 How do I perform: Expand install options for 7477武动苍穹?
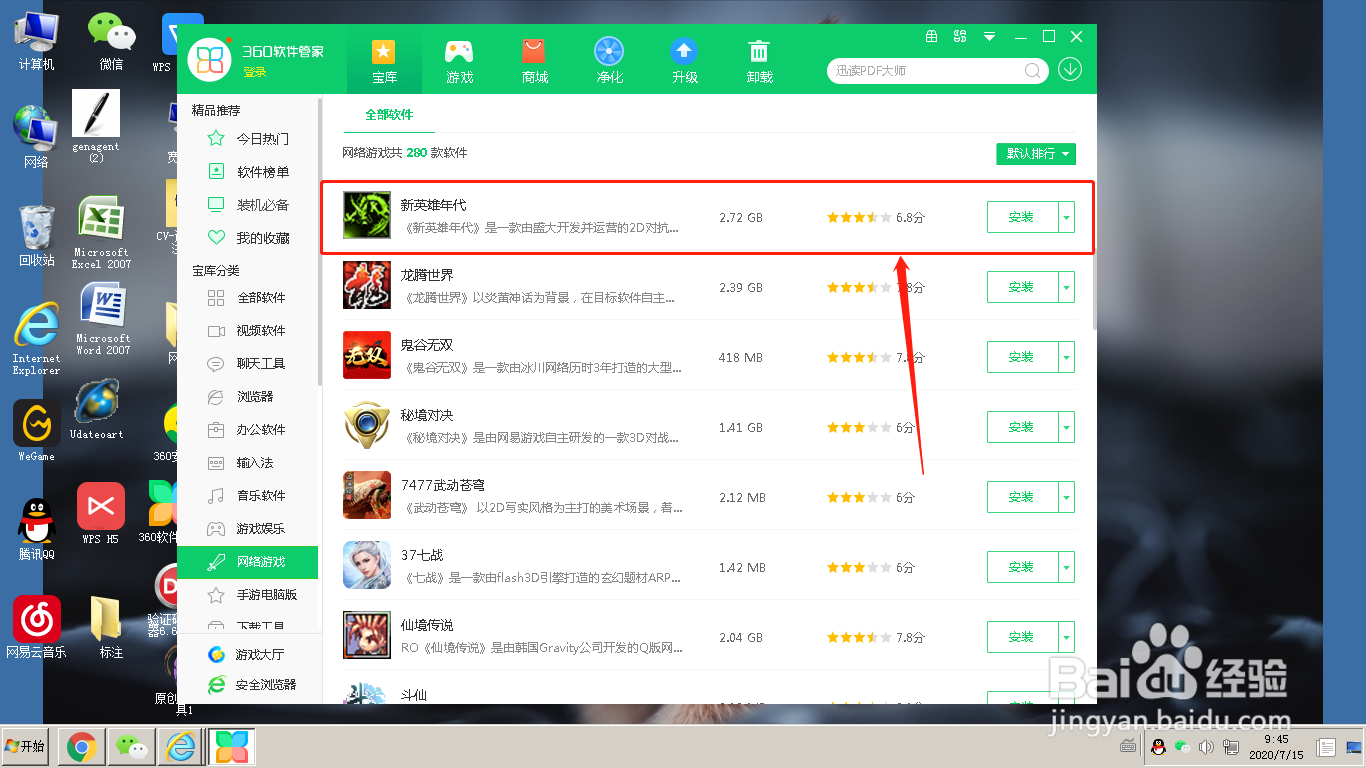point(1067,497)
